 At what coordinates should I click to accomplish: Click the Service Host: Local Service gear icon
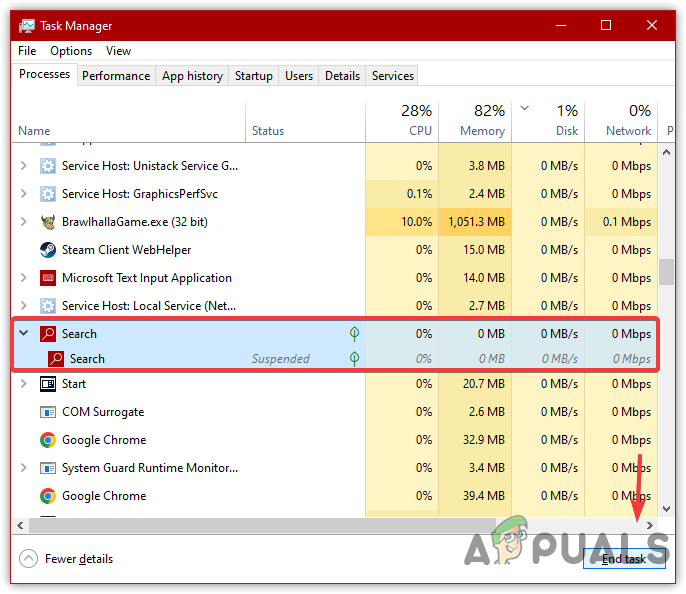point(48,306)
